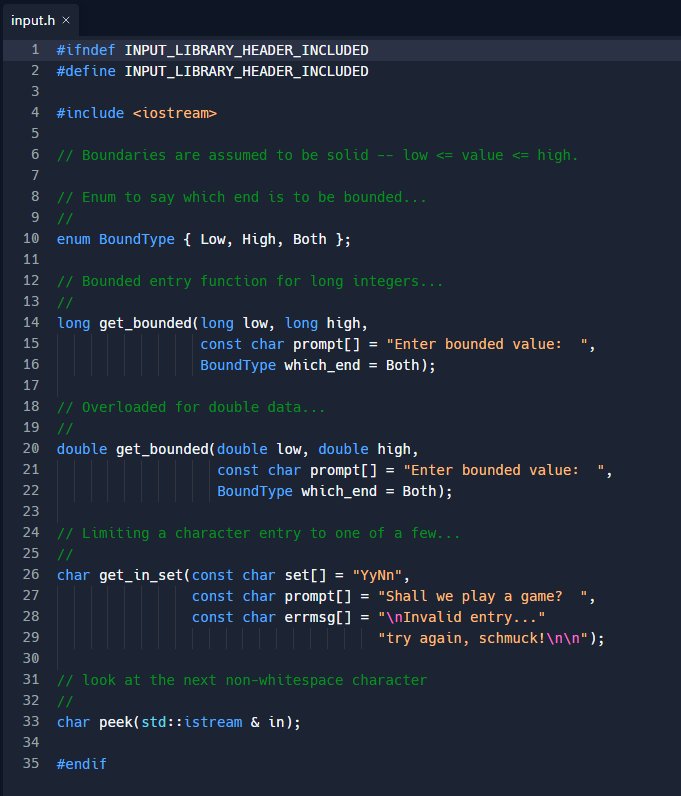Click enum value High on line 10
The height and width of the screenshot is (796, 681).
point(259,239)
